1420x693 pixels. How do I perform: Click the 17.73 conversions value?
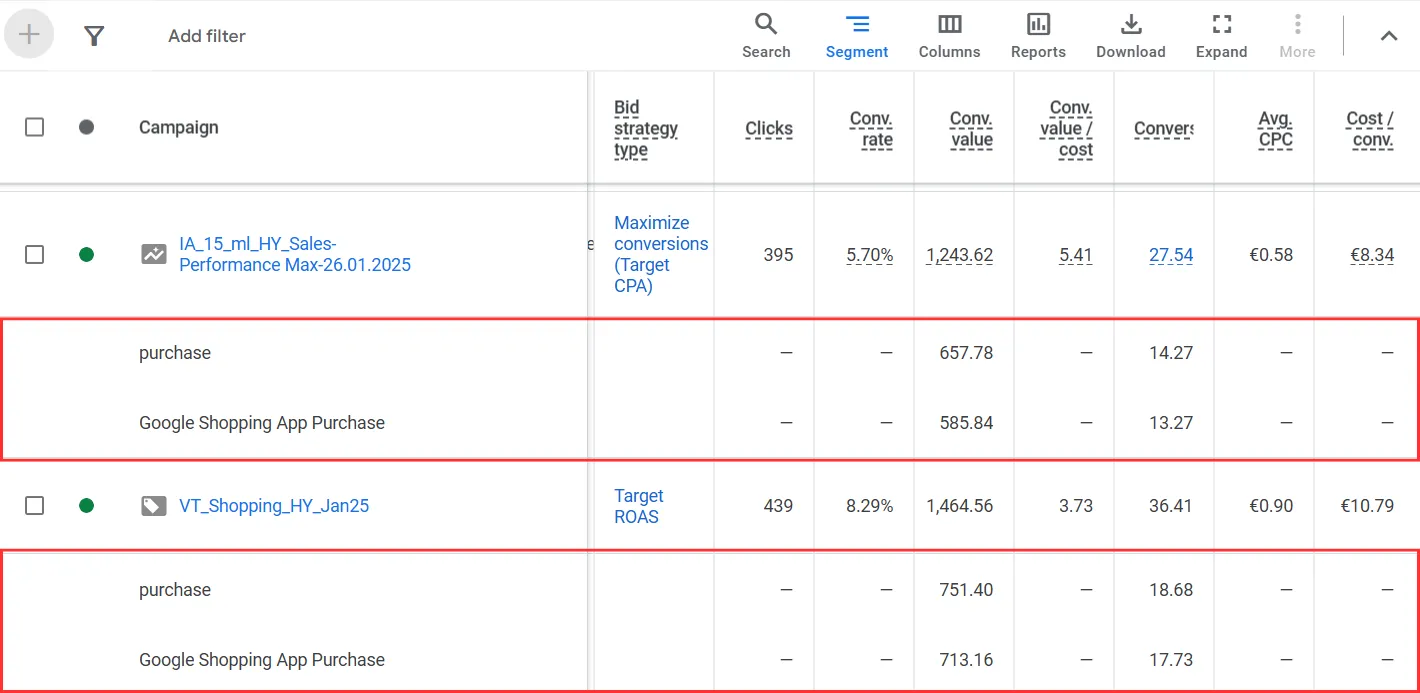click(1171, 660)
